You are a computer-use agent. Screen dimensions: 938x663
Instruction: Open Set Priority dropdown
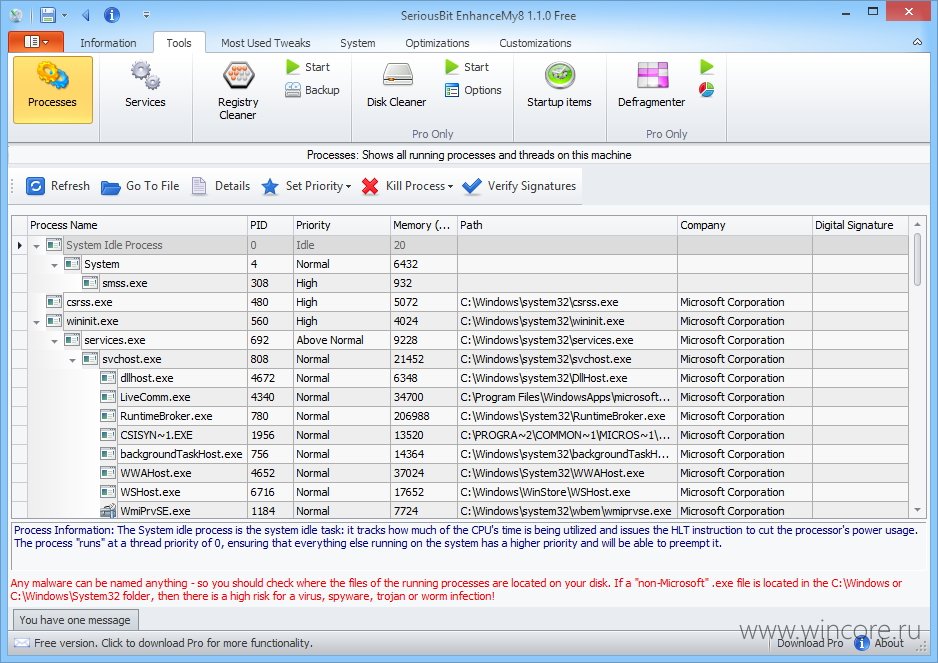(x=307, y=186)
